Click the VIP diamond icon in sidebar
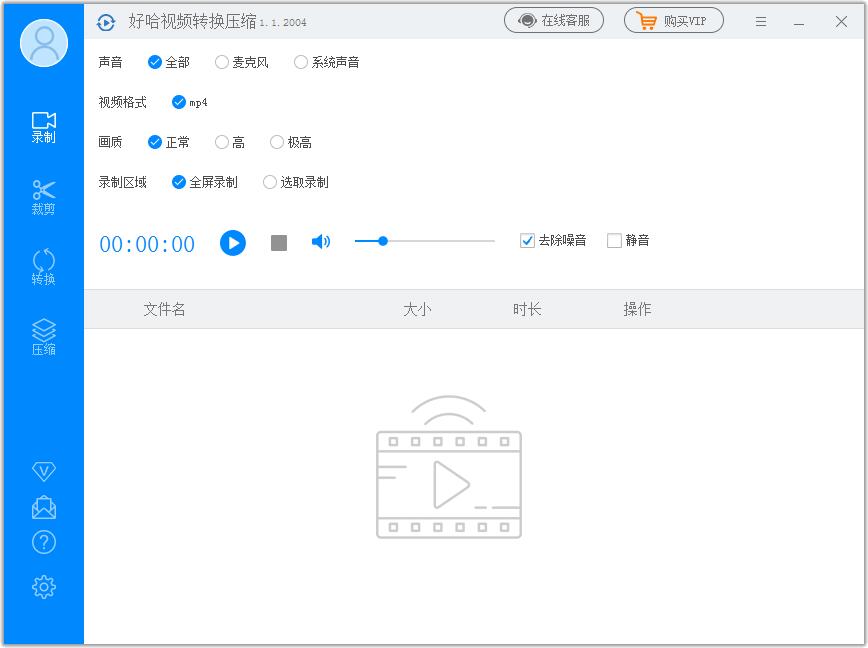This screenshot has height=648, width=868. (x=43, y=471)
